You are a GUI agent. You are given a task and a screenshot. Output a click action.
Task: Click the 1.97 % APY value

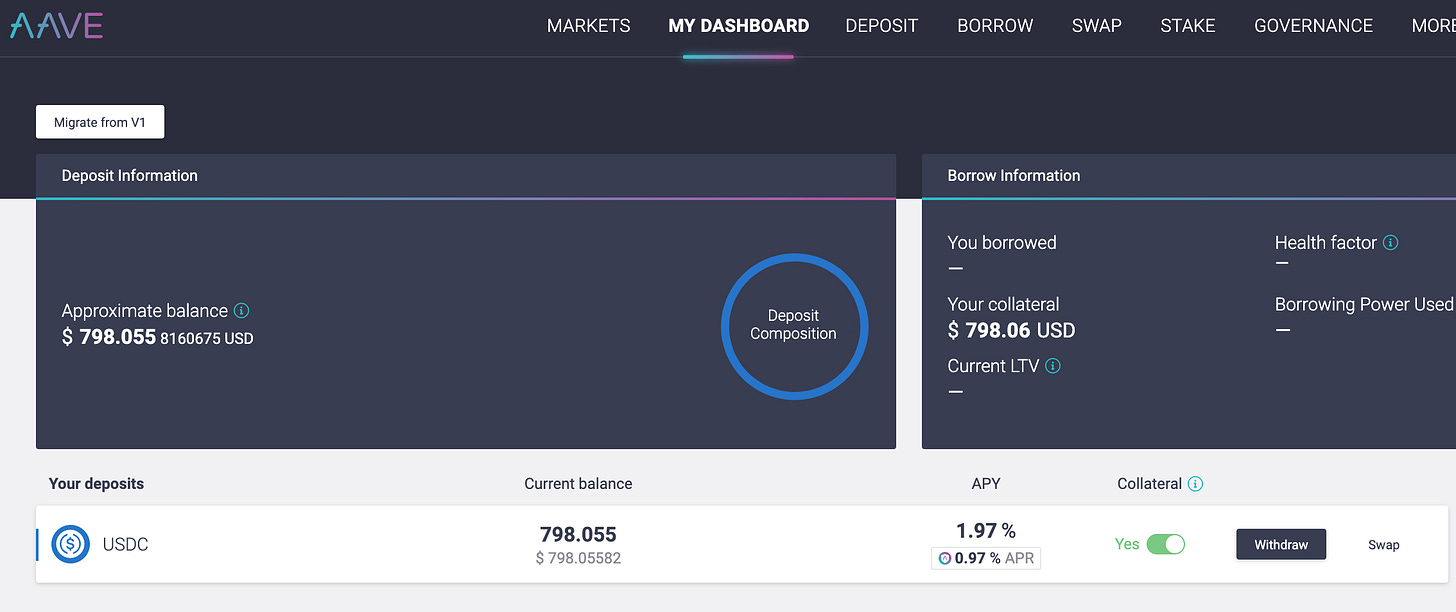[986, 531]
